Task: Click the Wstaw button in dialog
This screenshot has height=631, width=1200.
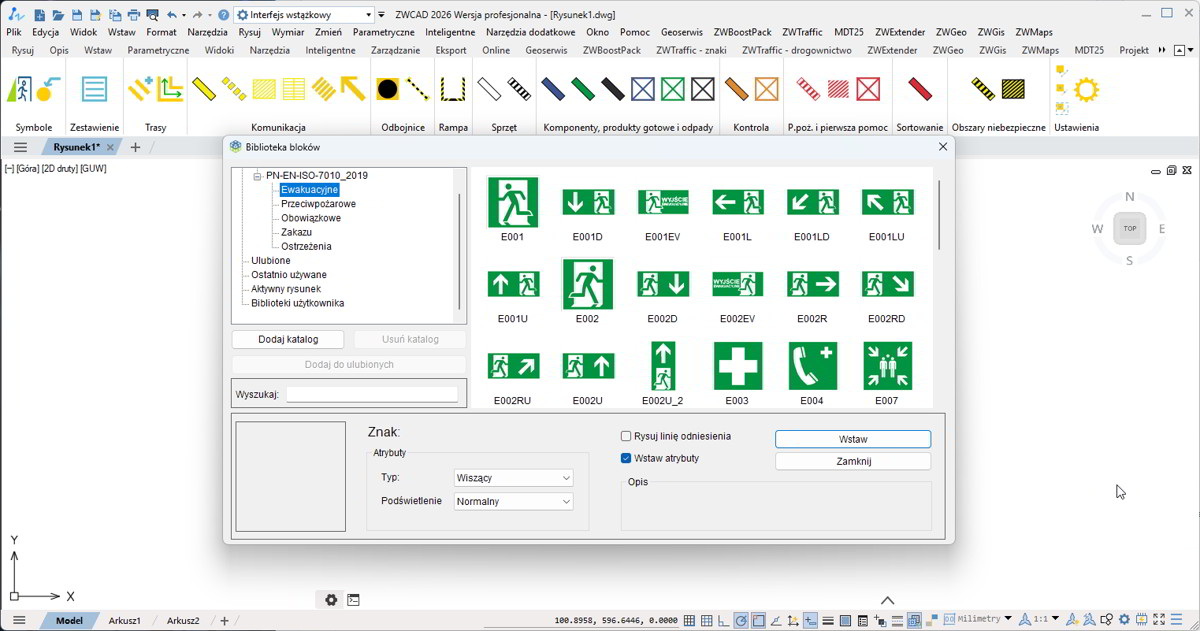Action: 853,439
